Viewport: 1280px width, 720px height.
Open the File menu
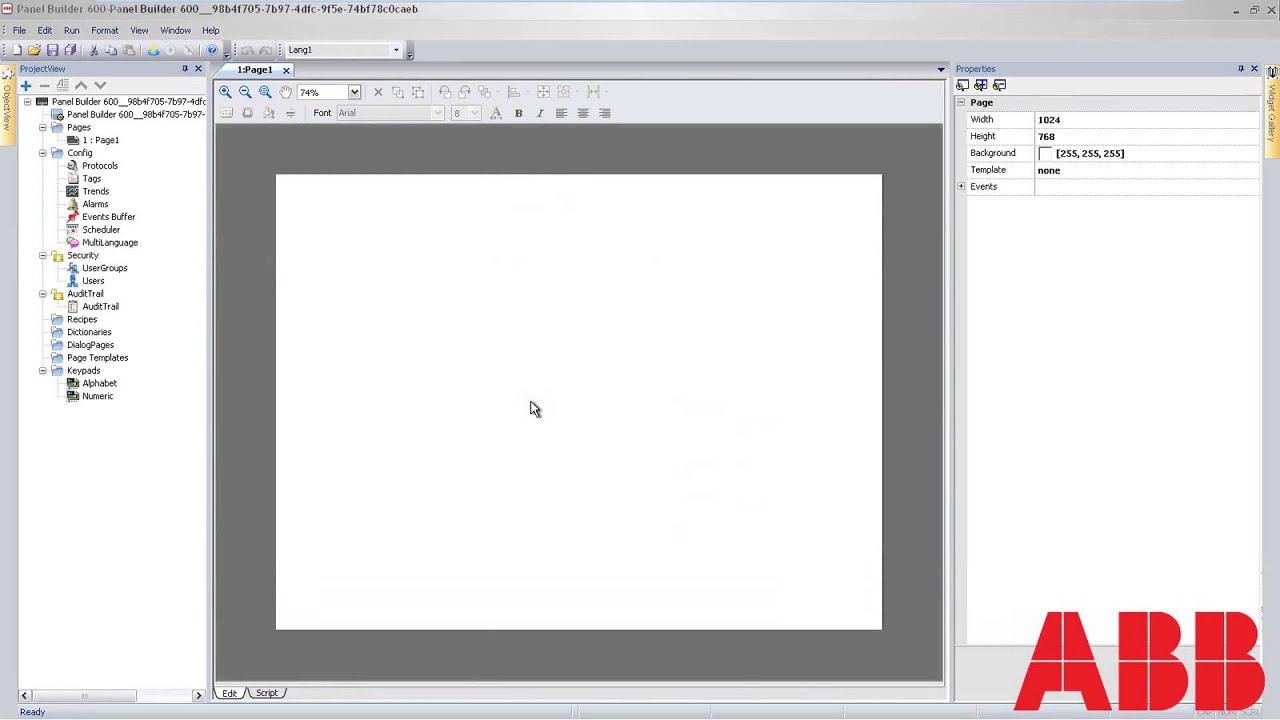tap(19, 31)
